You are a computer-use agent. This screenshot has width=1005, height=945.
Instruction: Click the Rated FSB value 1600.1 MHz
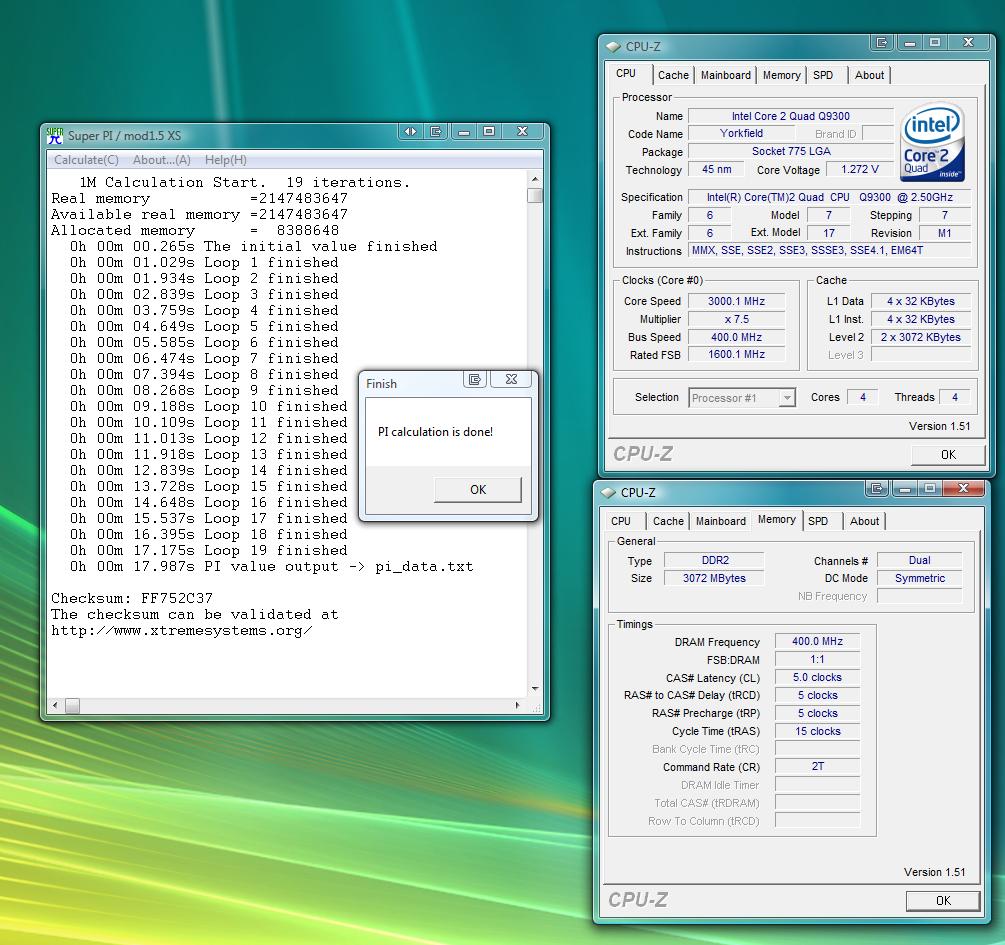coord(736,355)
